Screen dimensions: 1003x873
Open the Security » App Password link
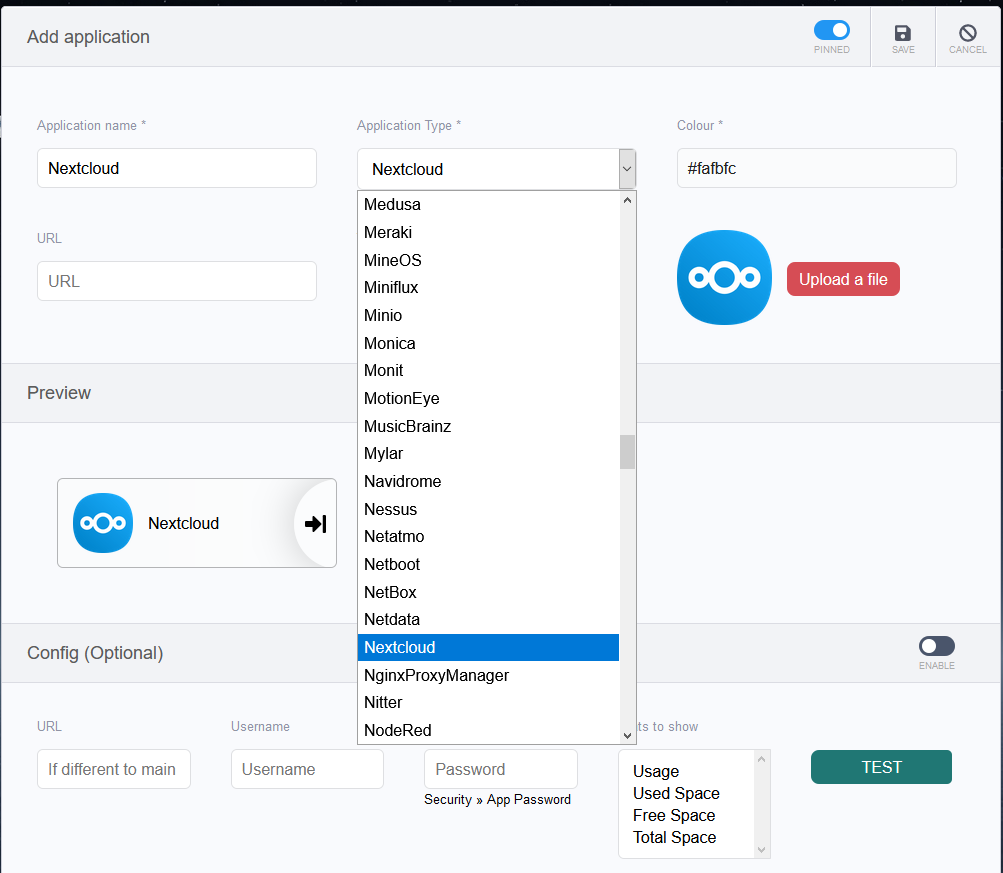coord(497,799)
